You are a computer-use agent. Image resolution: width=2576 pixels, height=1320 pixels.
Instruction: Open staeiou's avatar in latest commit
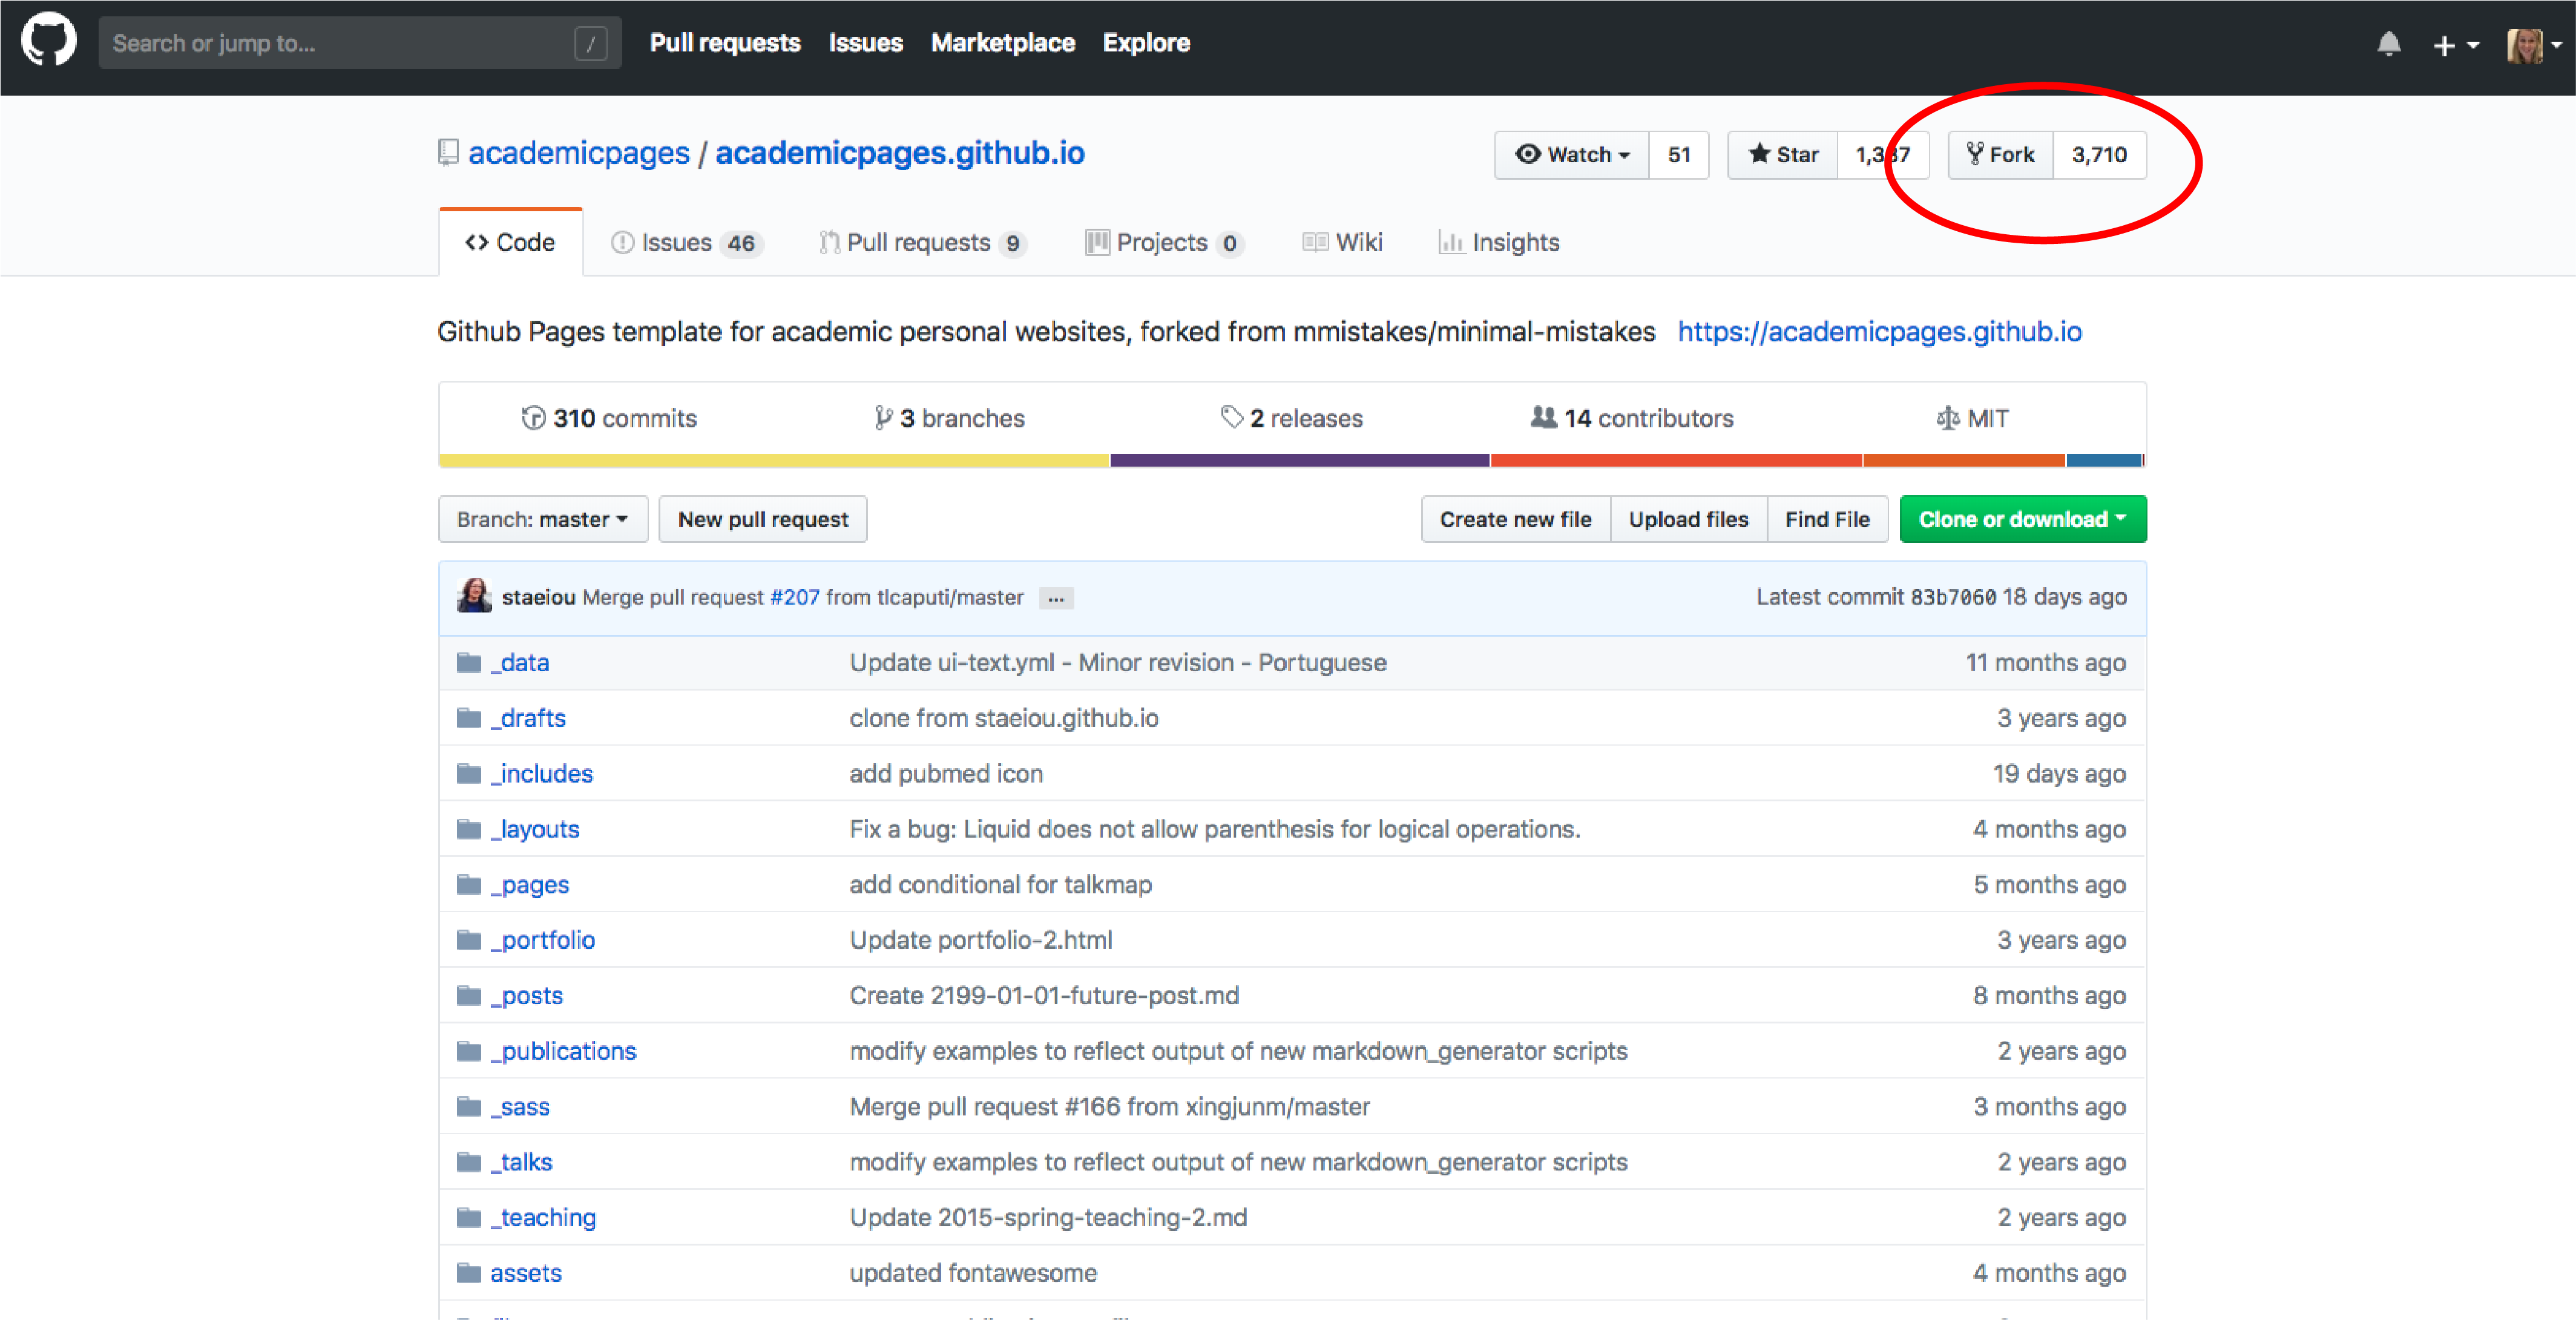[x=474, y=596]
